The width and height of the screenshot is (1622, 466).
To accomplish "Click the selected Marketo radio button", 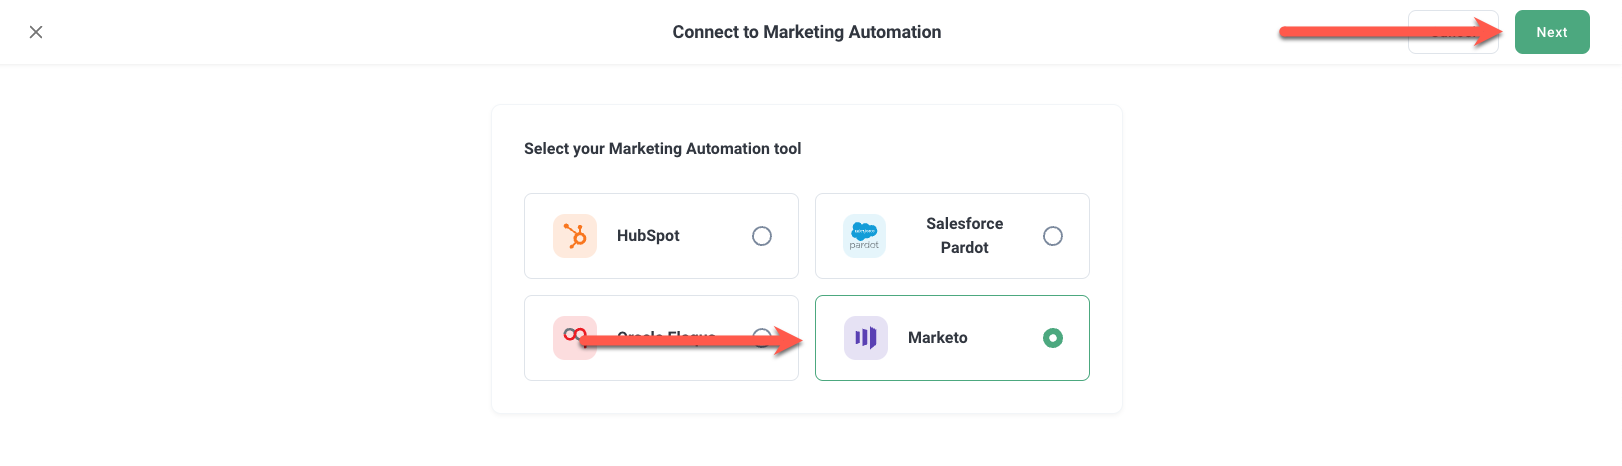I will [1053, 338].
